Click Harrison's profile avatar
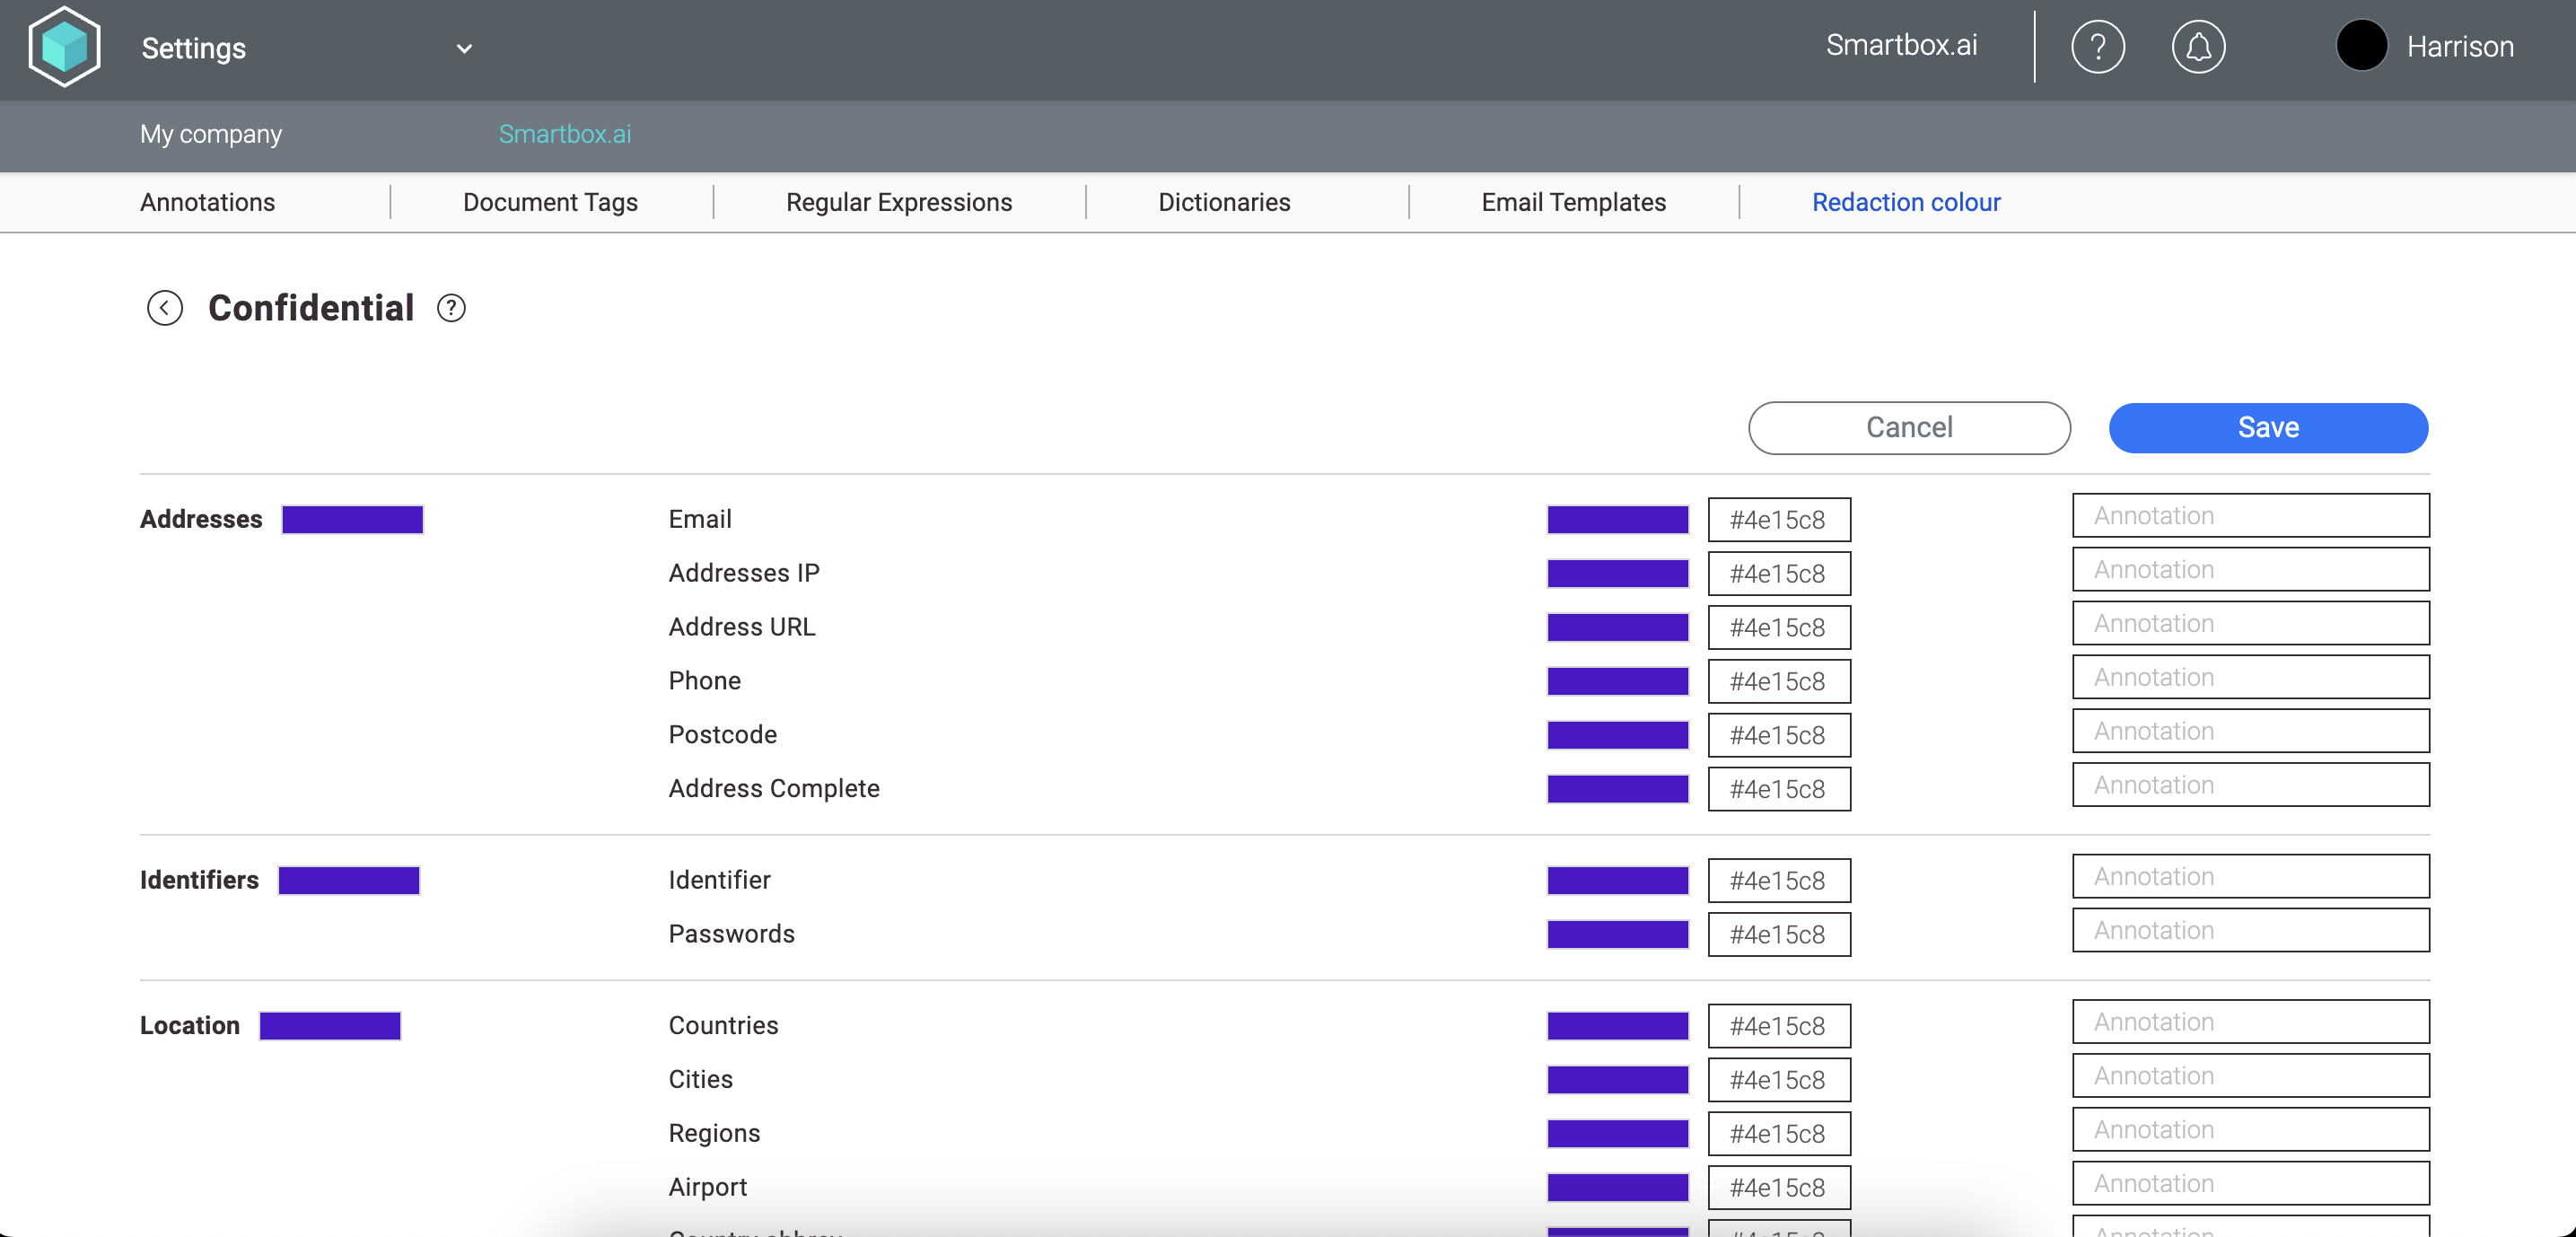 [x=2361, y=46]
